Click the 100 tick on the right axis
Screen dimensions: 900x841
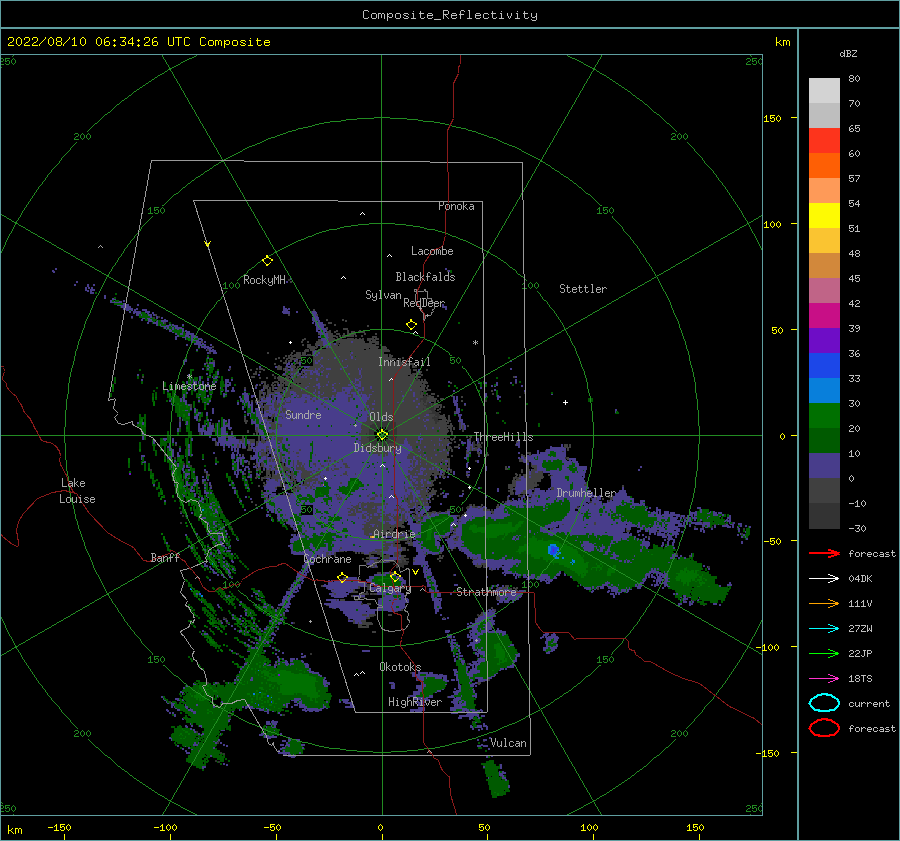coord(772,224)
